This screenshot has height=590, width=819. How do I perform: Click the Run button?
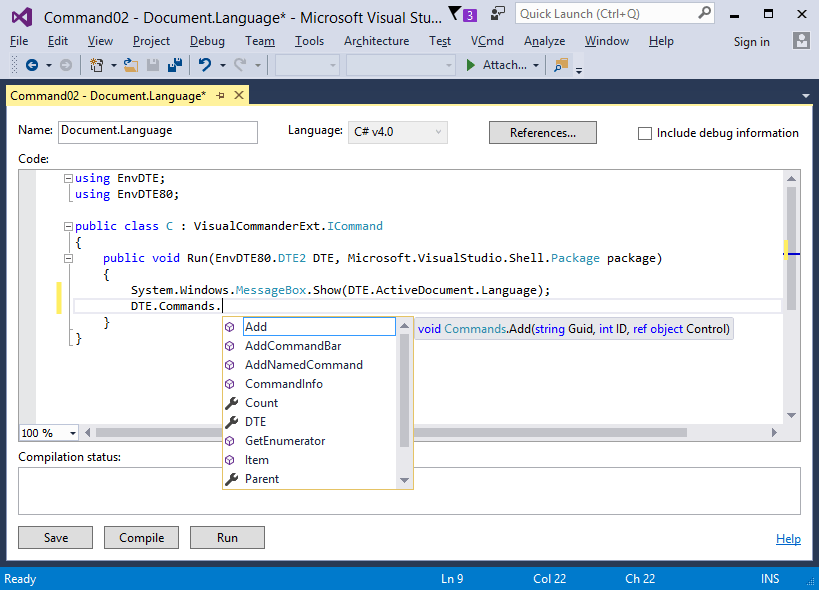coord(227,538)
